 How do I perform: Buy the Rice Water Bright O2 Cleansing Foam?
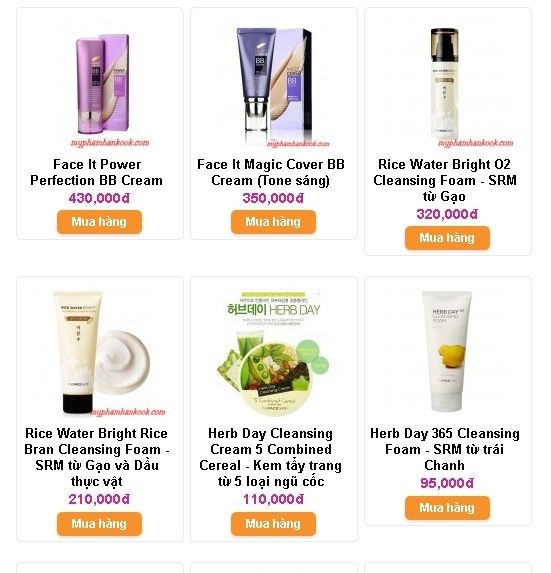click(x=447, y=238)
